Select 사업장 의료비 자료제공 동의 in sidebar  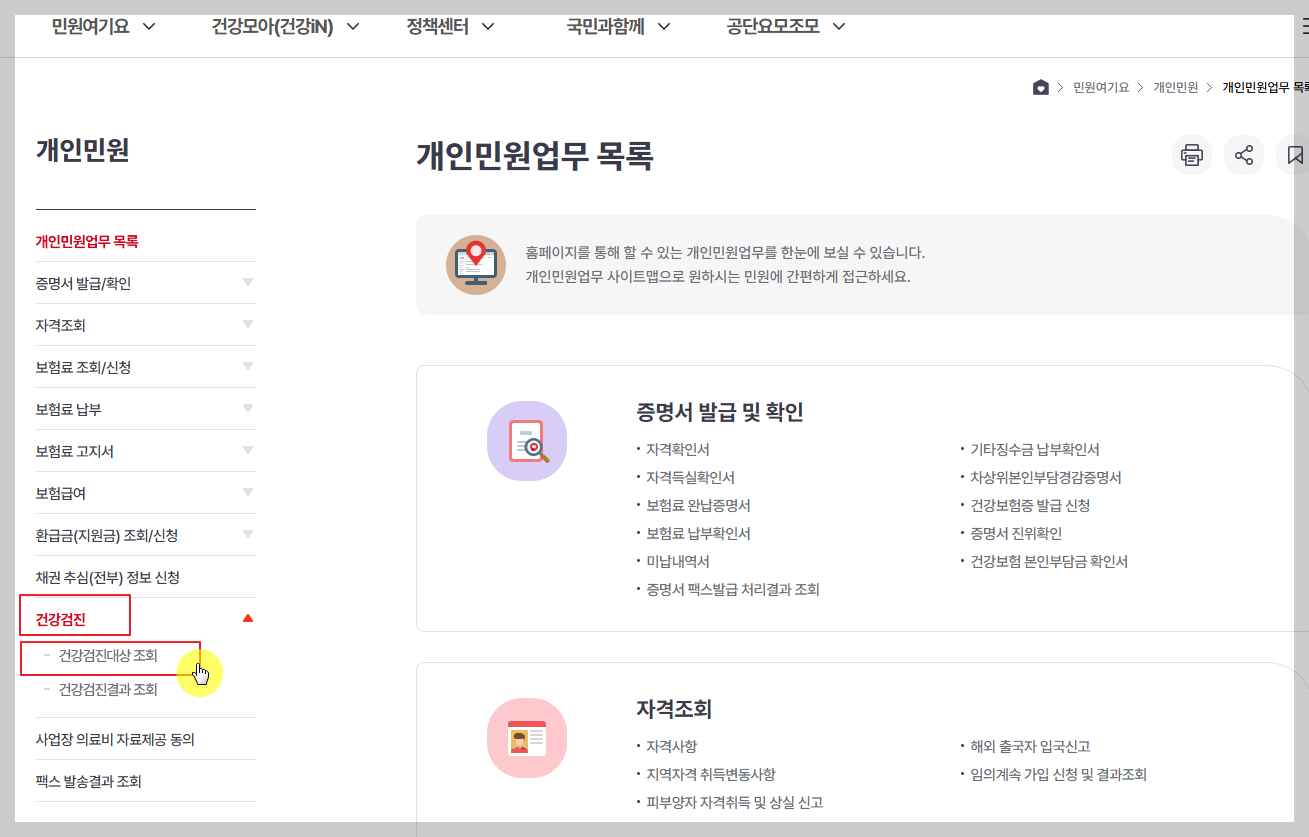[x=115, y=739]
